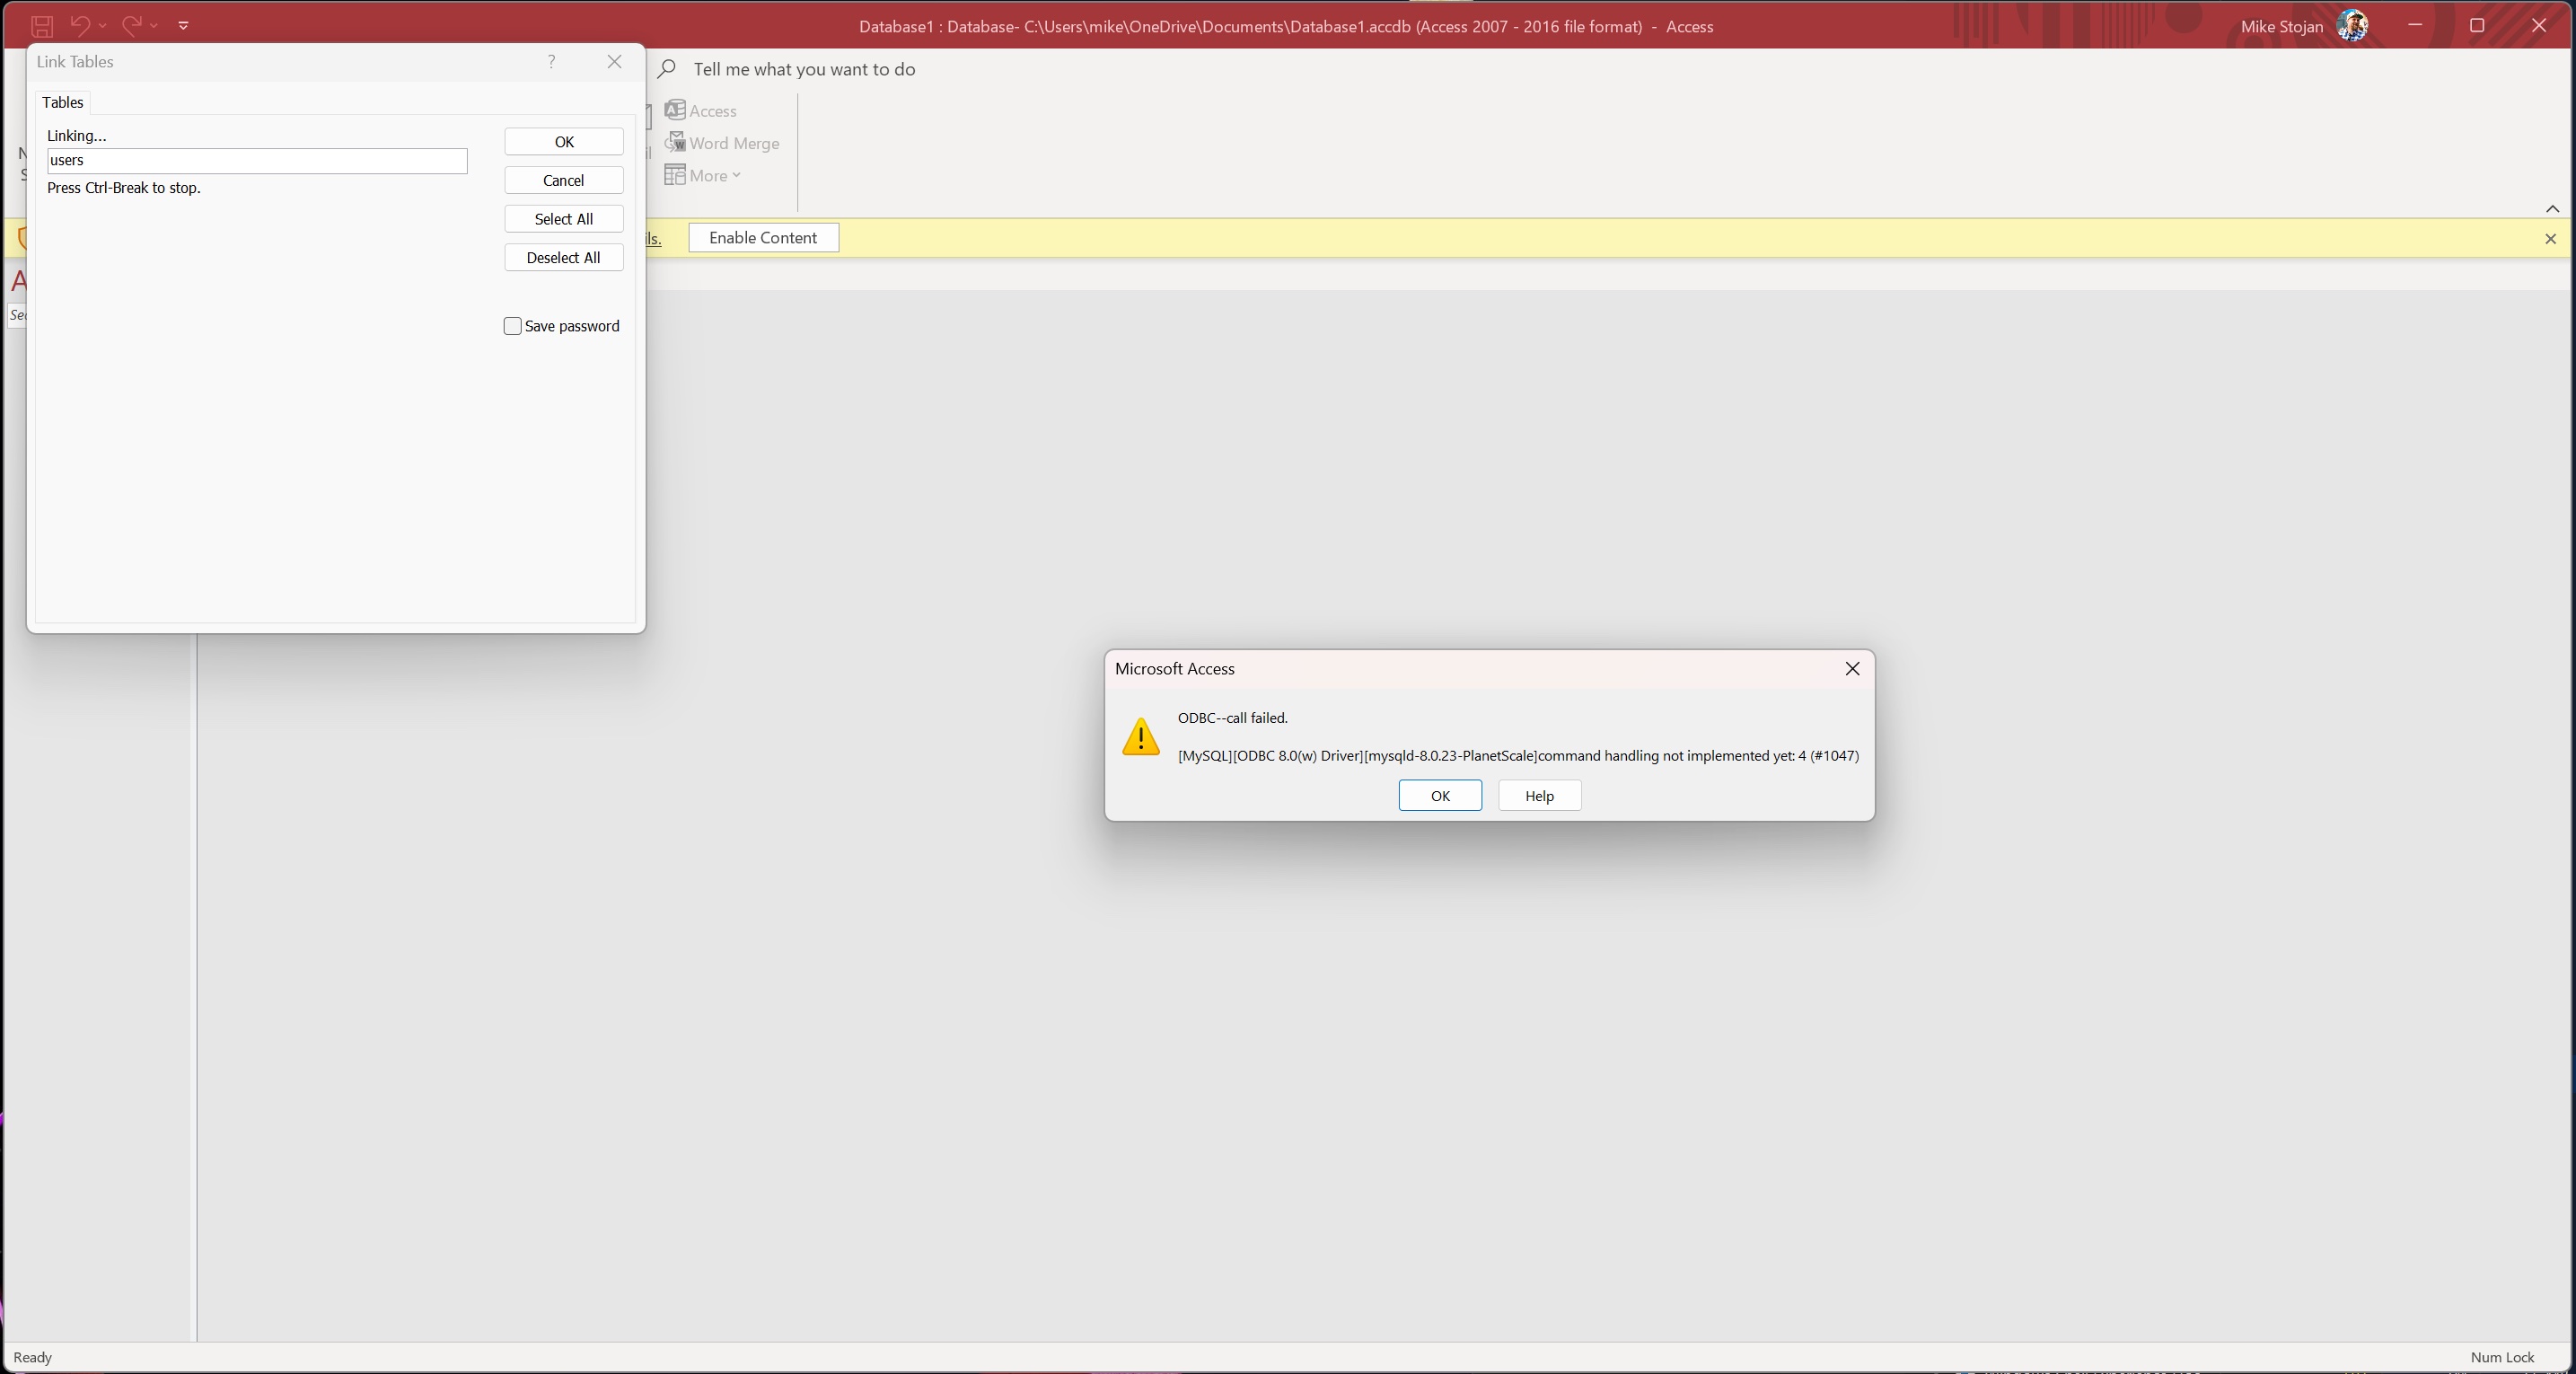Screen dimensions: 2576x1374
Task: Click the Help question mark in Link Tables dialog
Action: click(551, 61)
